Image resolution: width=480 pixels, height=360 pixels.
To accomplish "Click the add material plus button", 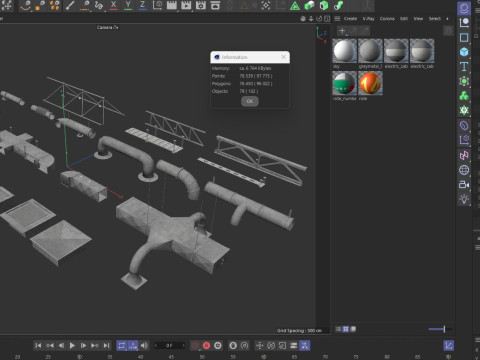I will point(342,31).
